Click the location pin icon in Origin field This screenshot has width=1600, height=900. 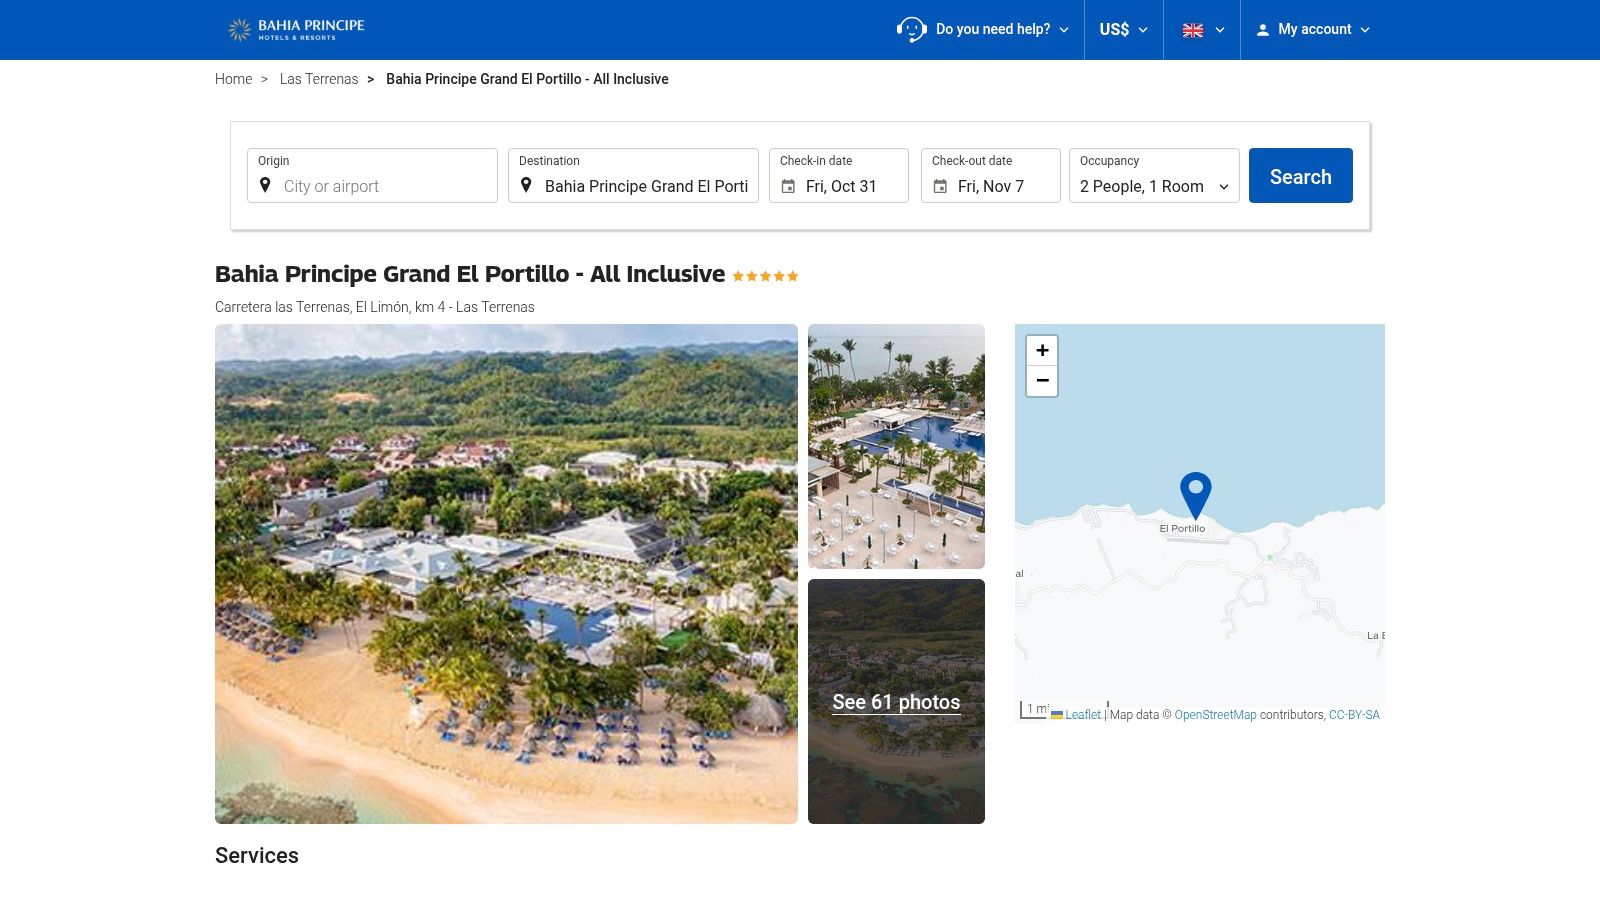click(x=266, y=186)
